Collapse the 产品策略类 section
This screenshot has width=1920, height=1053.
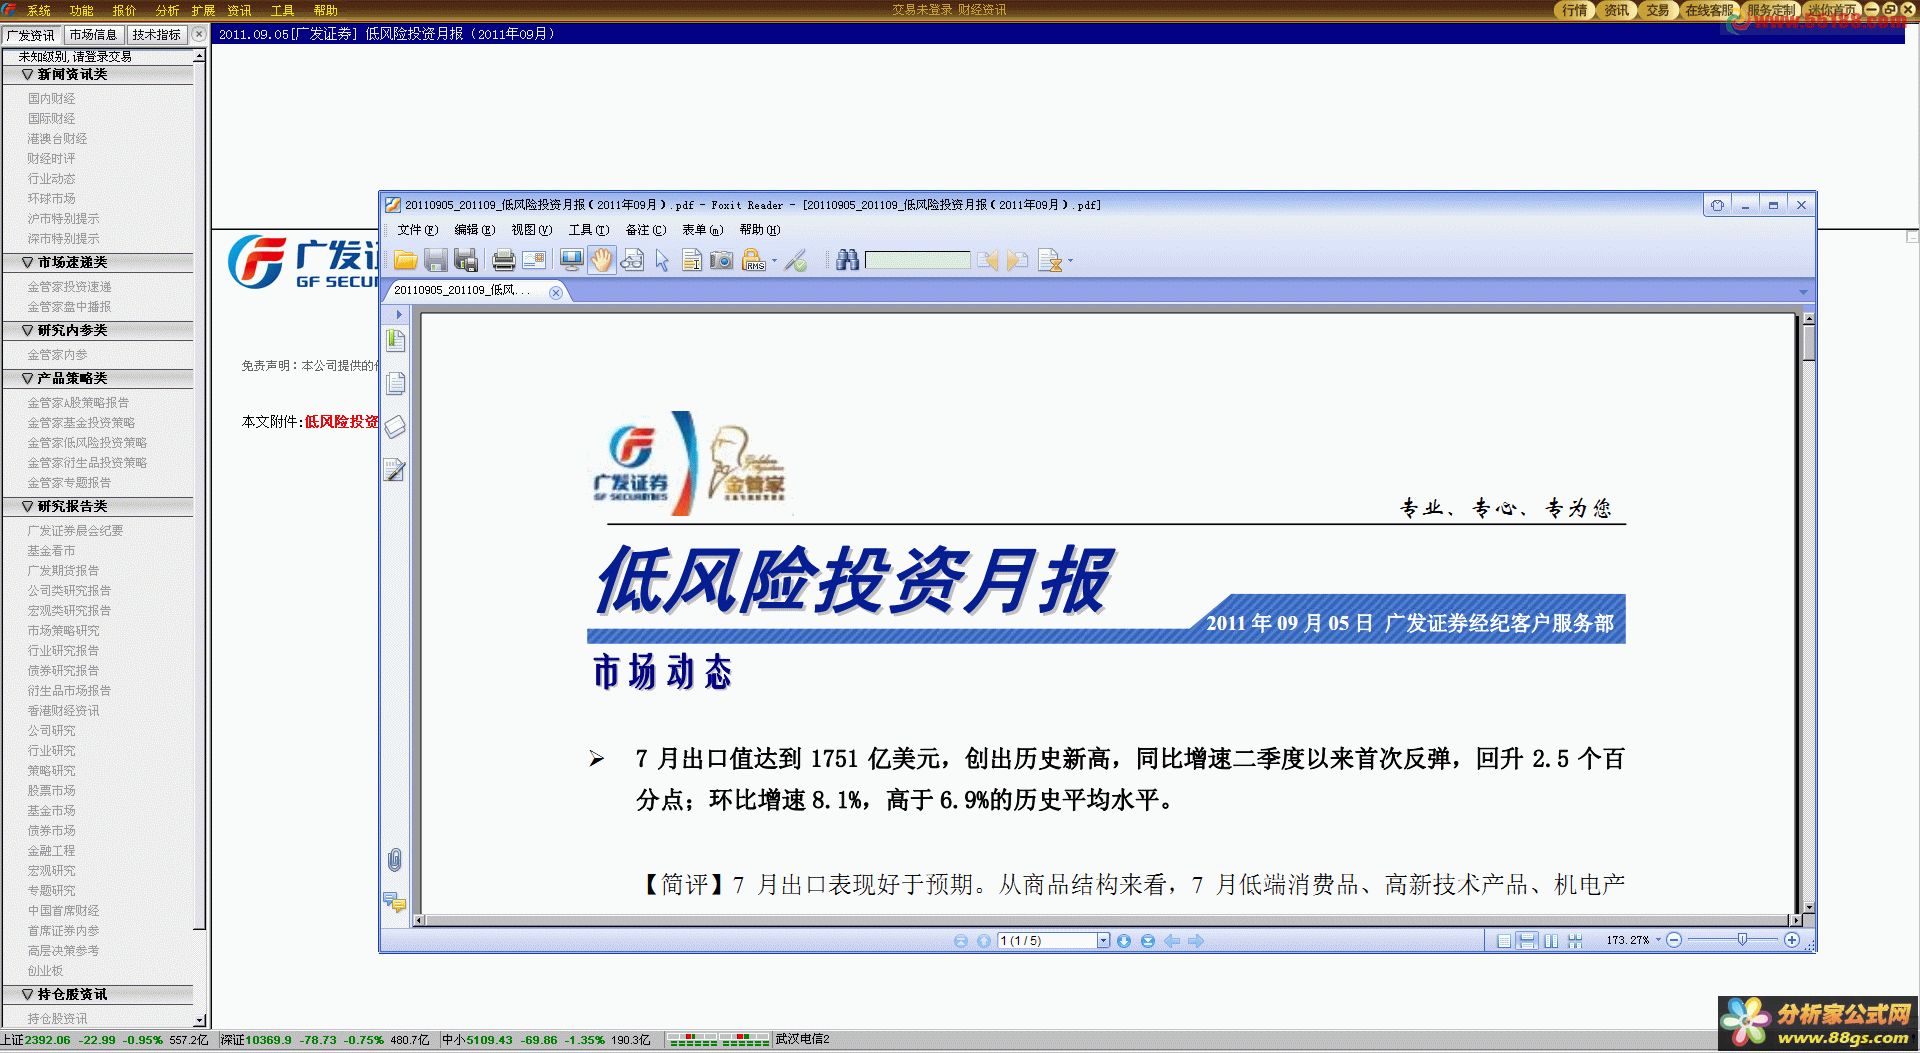tap(27, 379)
